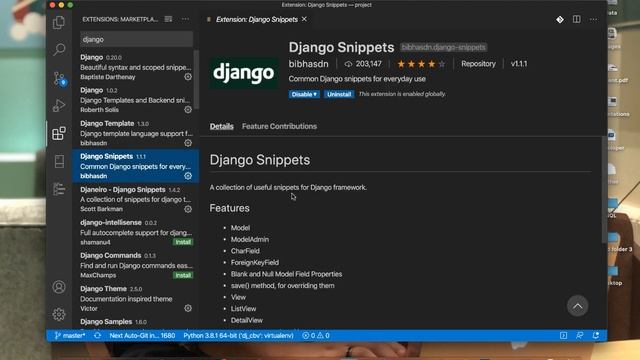Image resolution: width=640 pixels, height=360 pixels.
Task: Click the extension details vertical scrollbar
Action: pos(604,190)
